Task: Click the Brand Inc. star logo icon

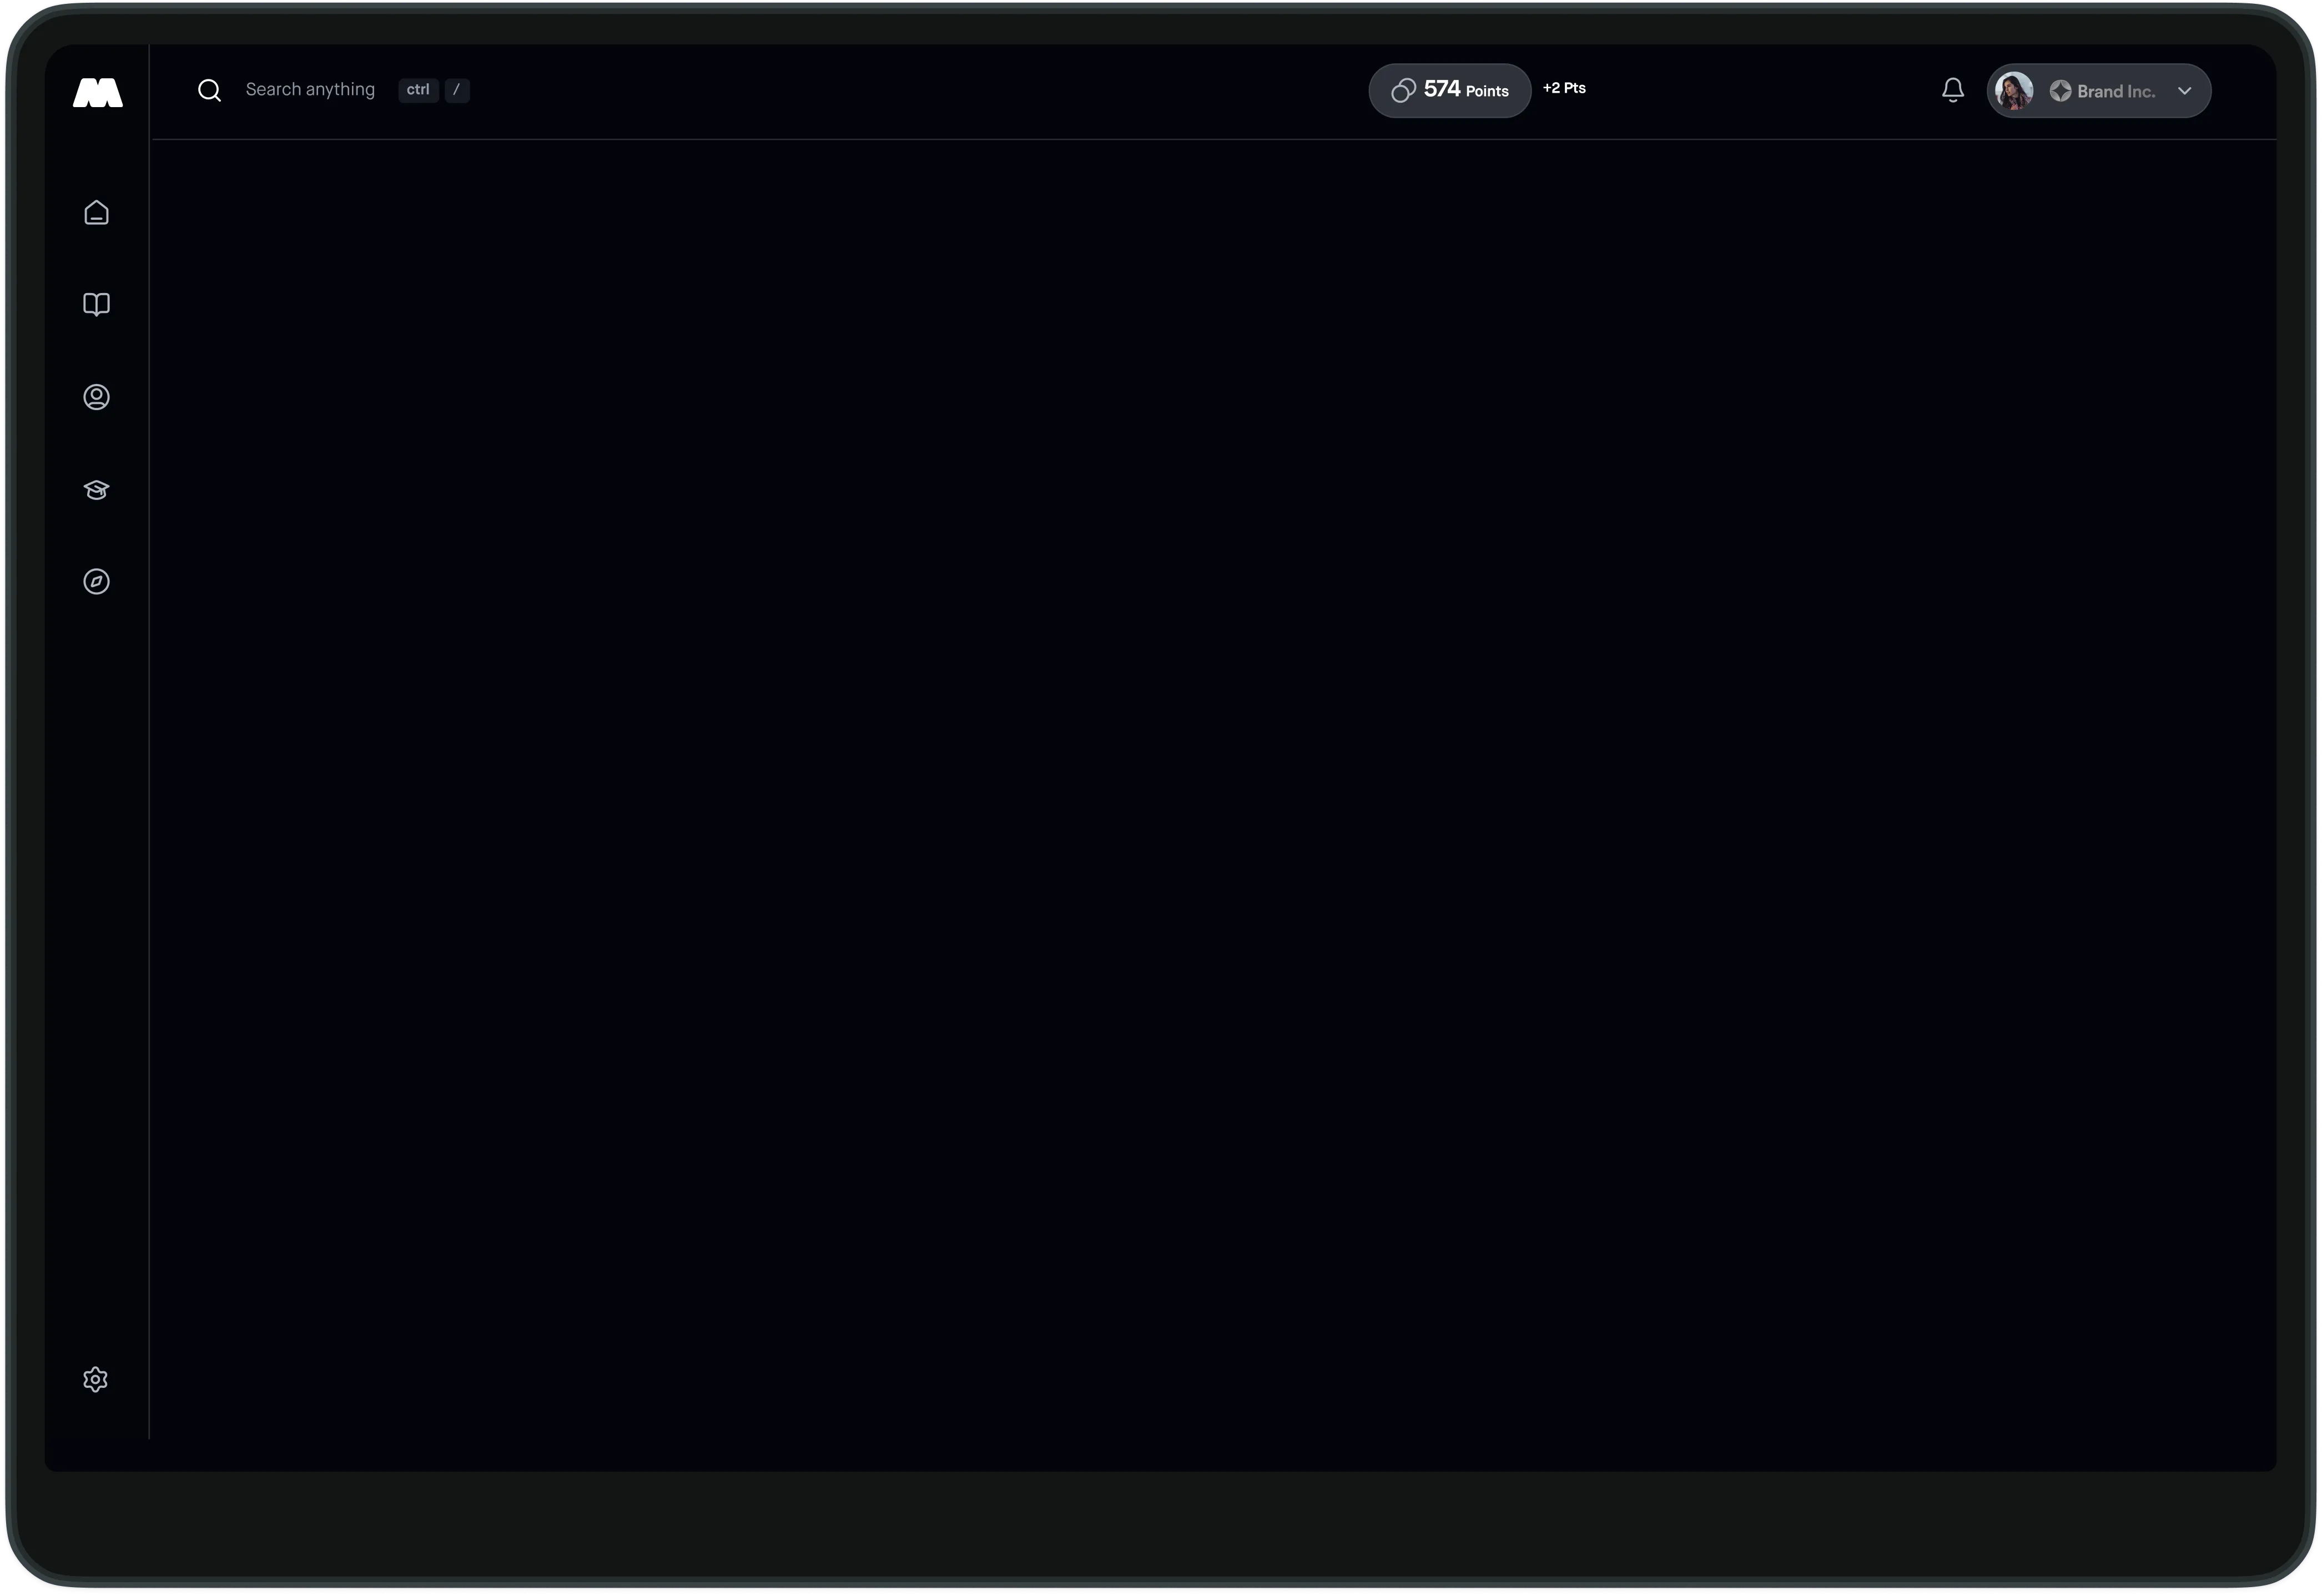Action: [x=2060, y=91]
